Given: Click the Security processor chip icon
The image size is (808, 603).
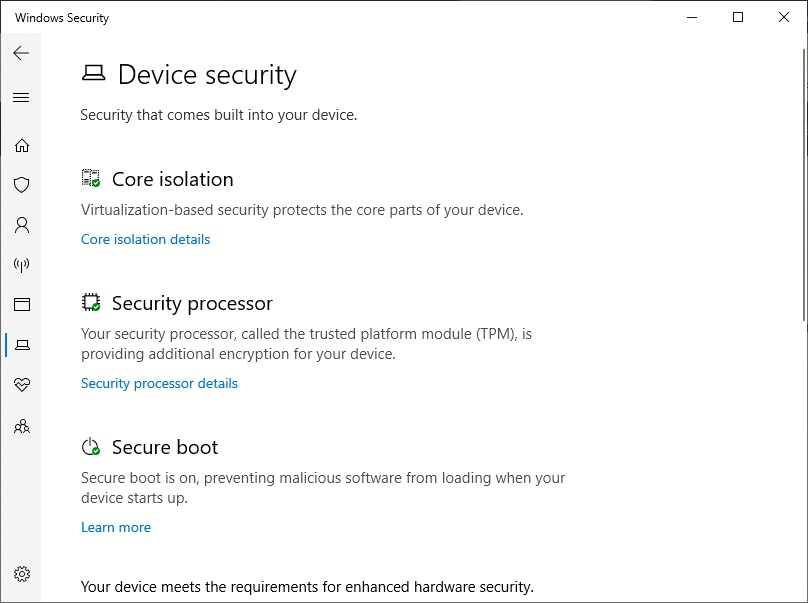Looking at the screenshot, I should coord(91,303).
